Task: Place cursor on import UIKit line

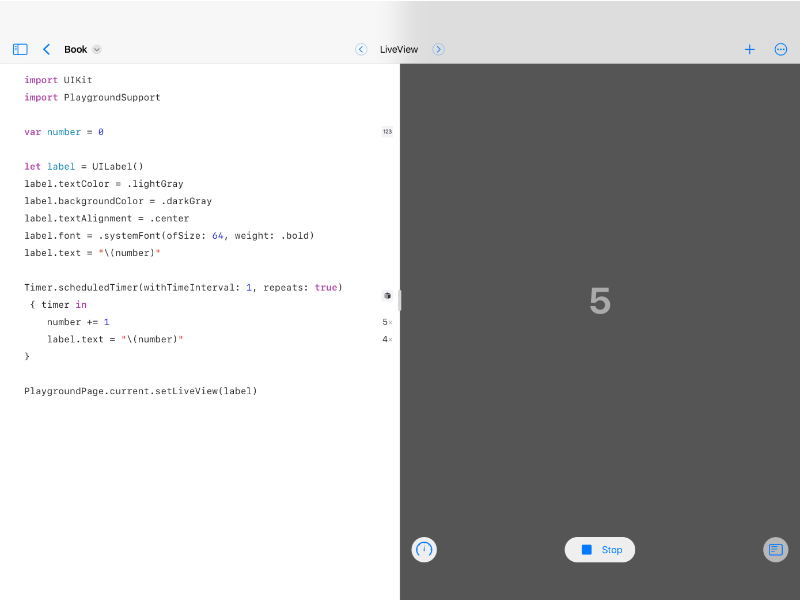Action: (58, 80)
